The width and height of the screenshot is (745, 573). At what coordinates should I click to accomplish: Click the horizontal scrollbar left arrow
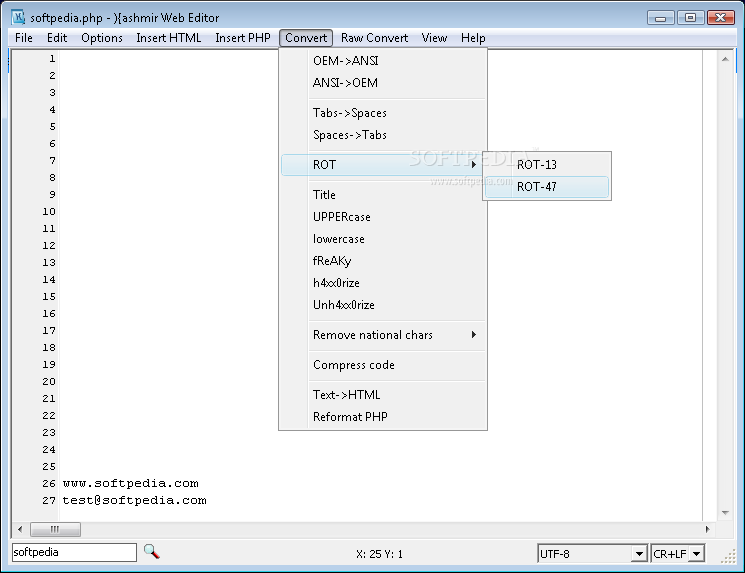coord(20,529)
